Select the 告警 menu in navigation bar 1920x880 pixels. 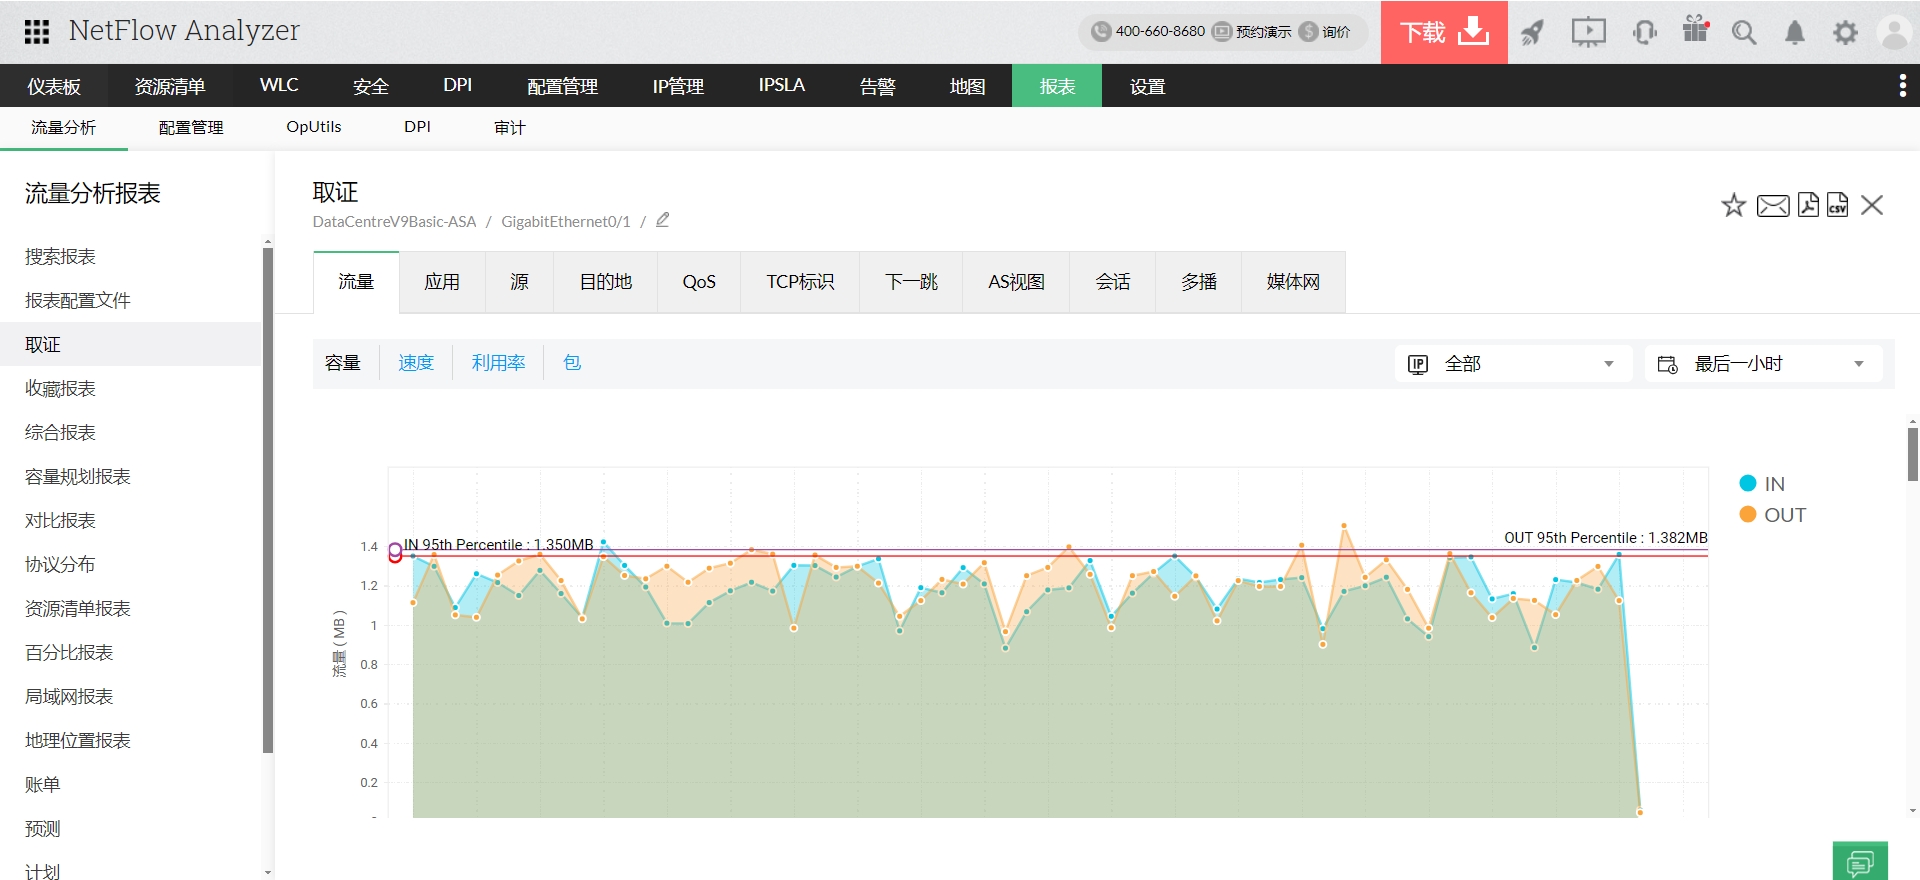click(877, 86)
